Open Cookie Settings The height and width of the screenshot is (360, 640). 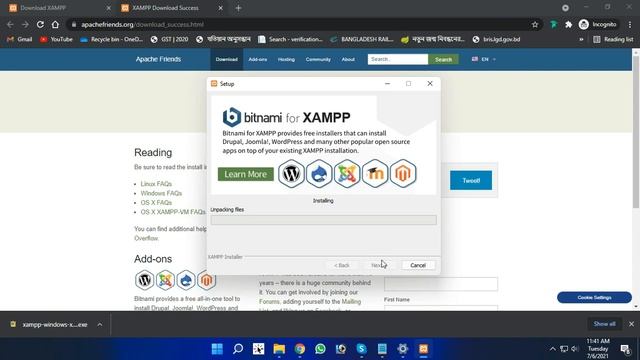pos(594,298)
